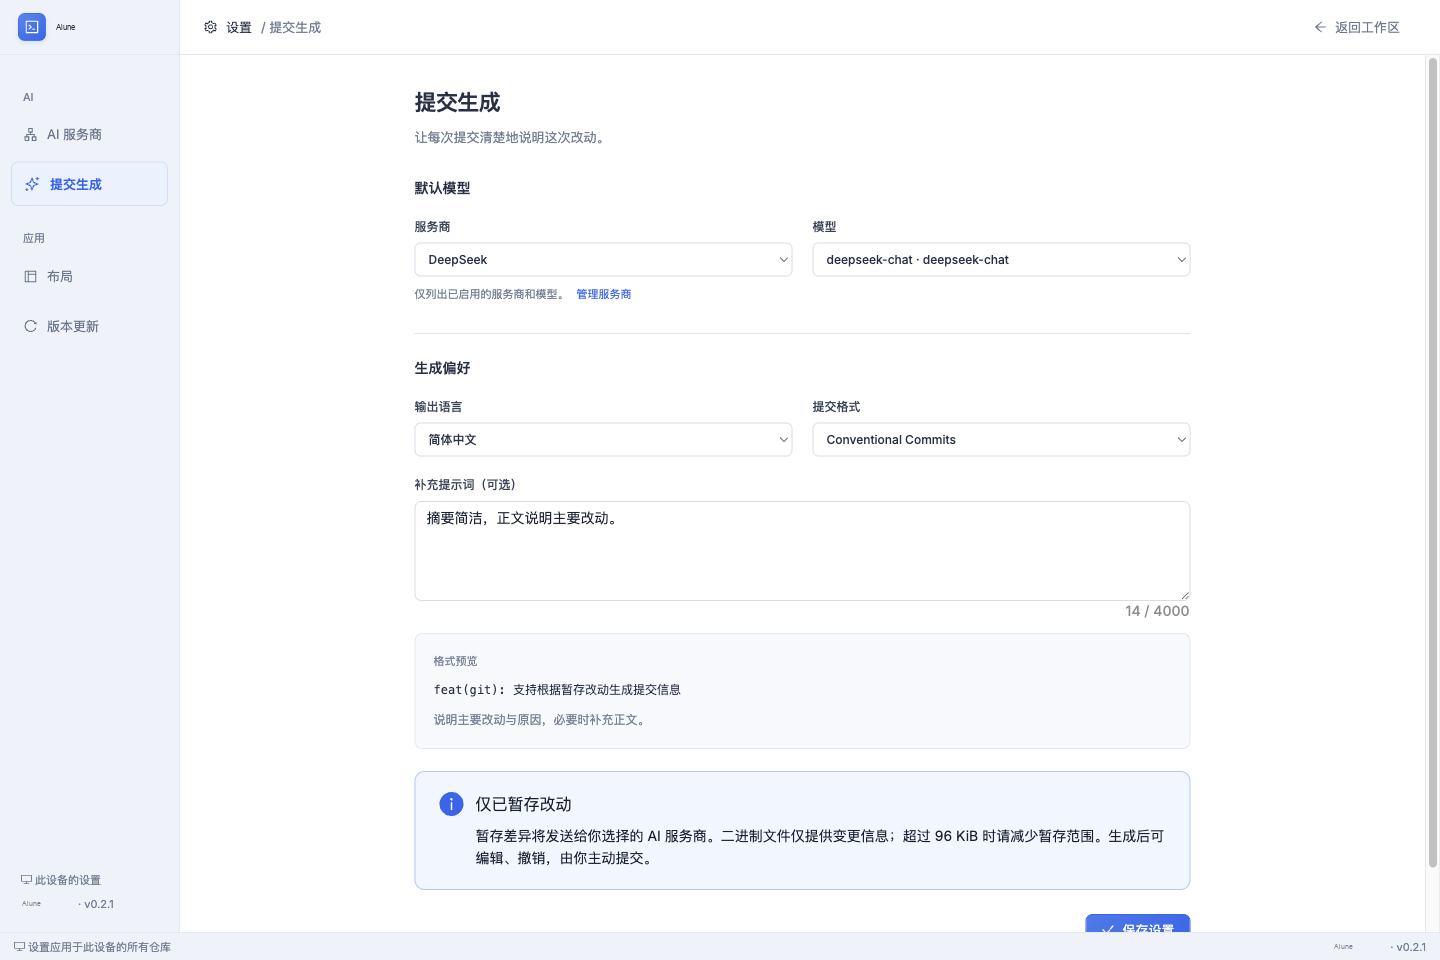Image resolution: width=1440 pixels, height=960 pixels.
Task: Open the 布局 settings page
Action: [x=89, y=276]
